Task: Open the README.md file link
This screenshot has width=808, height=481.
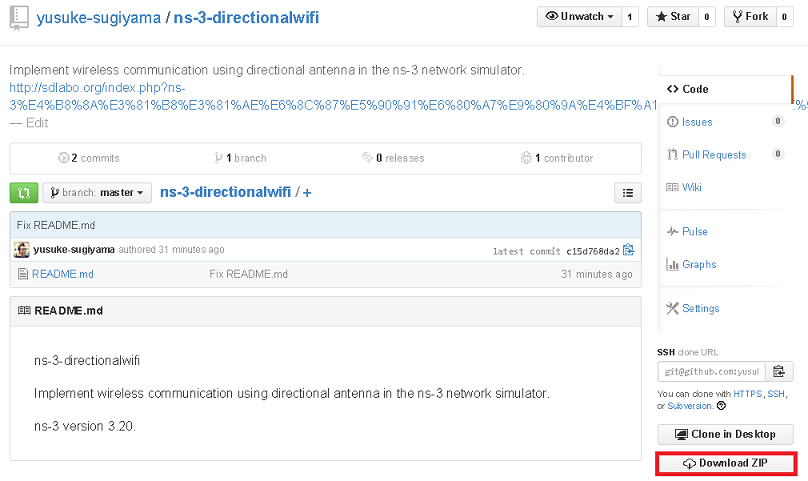Action: coord(62,274)
